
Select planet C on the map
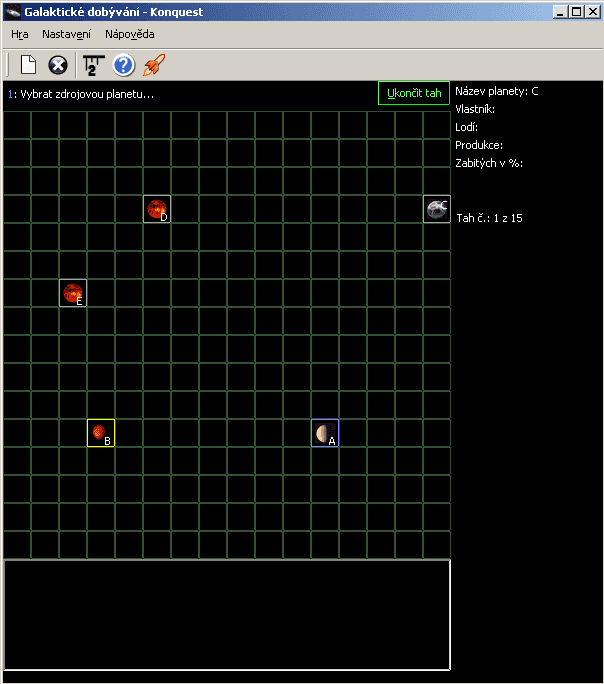click(x=437, y=209)
